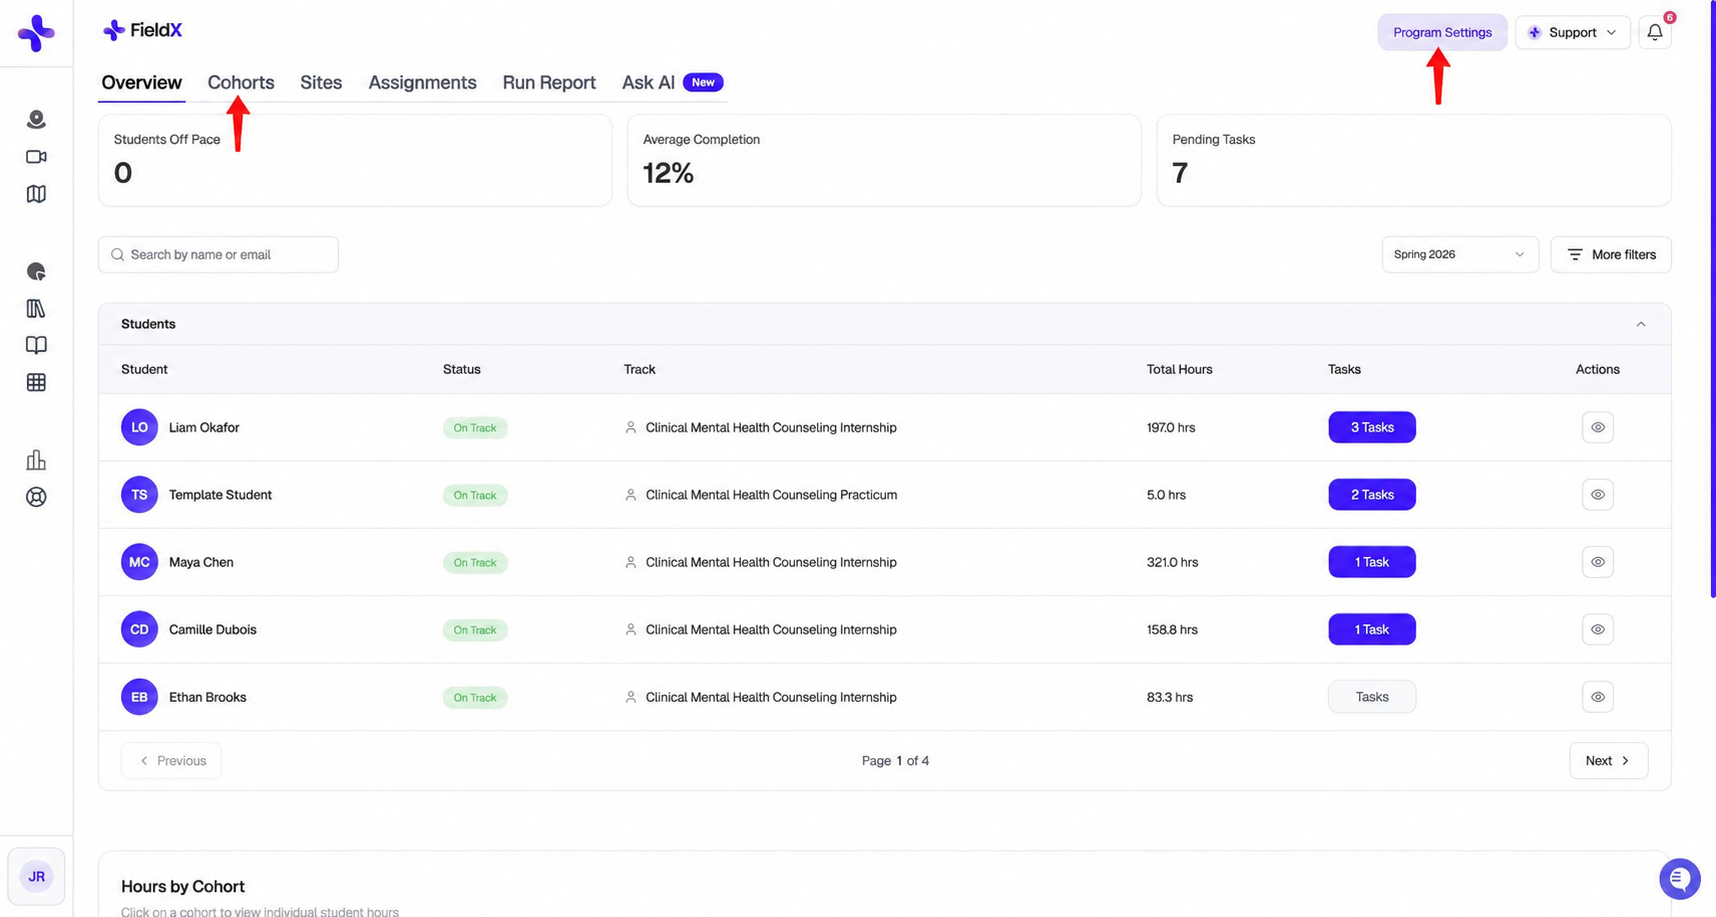Collapse the Students table section
Screen dimensions: 1716x917
tap(1640, 324)
